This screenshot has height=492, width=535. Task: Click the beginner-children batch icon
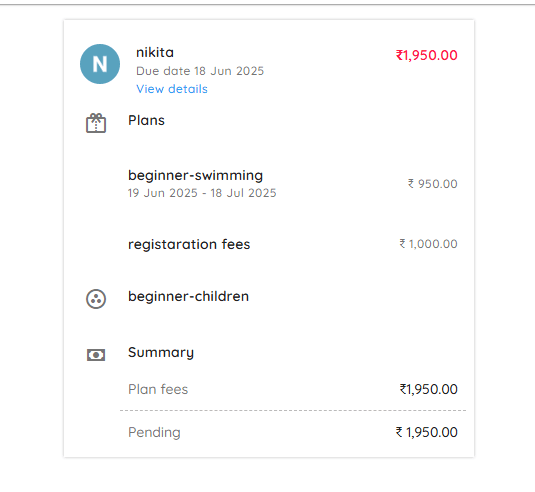[96, 299]
